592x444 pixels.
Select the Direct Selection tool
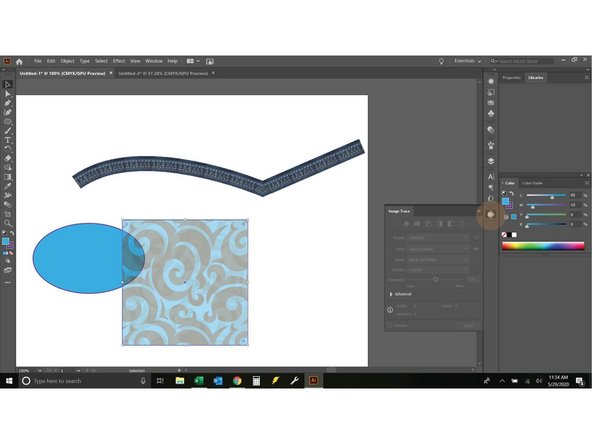[8, 94]
